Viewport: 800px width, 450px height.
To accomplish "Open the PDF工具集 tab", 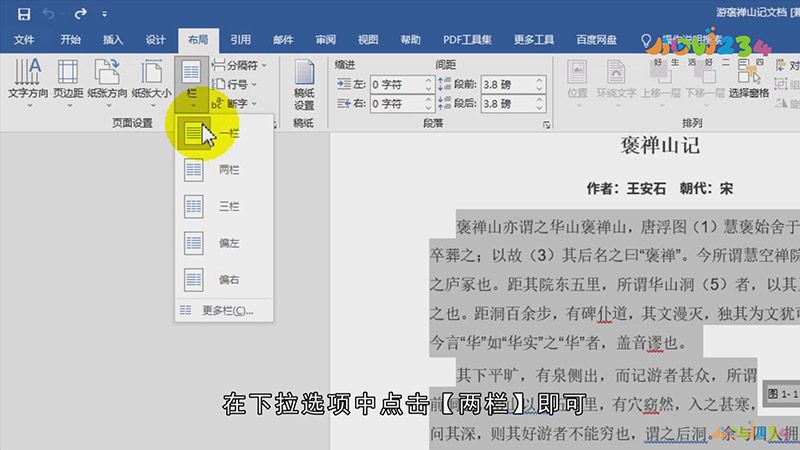I will pyautogui.click(x=467, y=40).
